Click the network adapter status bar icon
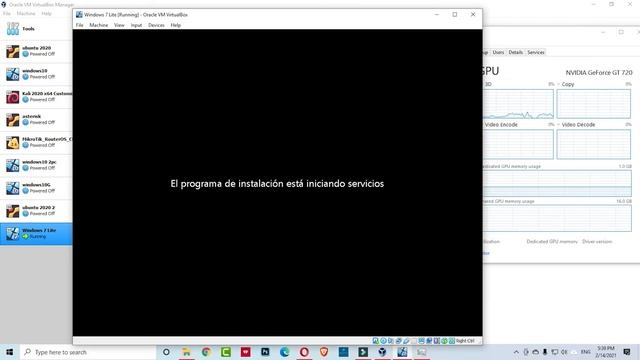Image resolution: width=640 pixels, height=360 pixels. (x=398, y=341)
